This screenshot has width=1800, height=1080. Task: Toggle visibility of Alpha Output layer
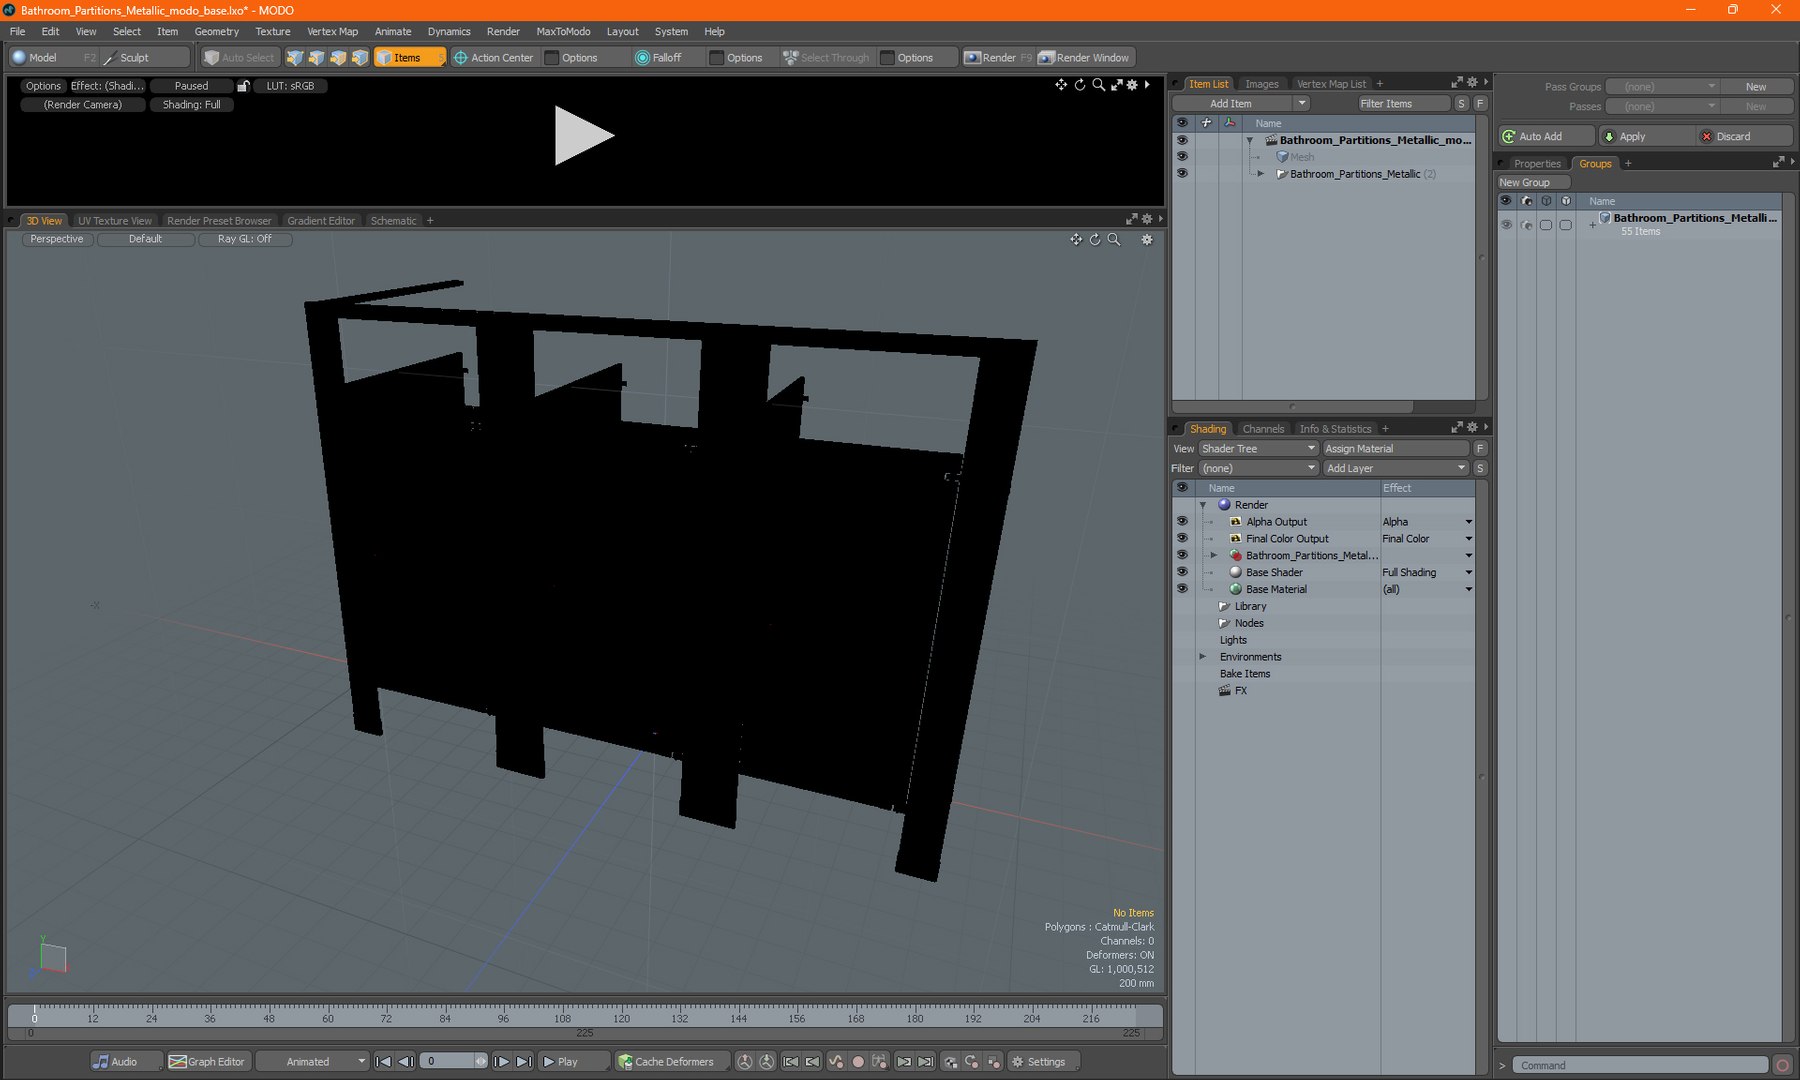pyautogui.click(x=1182, y=522)
